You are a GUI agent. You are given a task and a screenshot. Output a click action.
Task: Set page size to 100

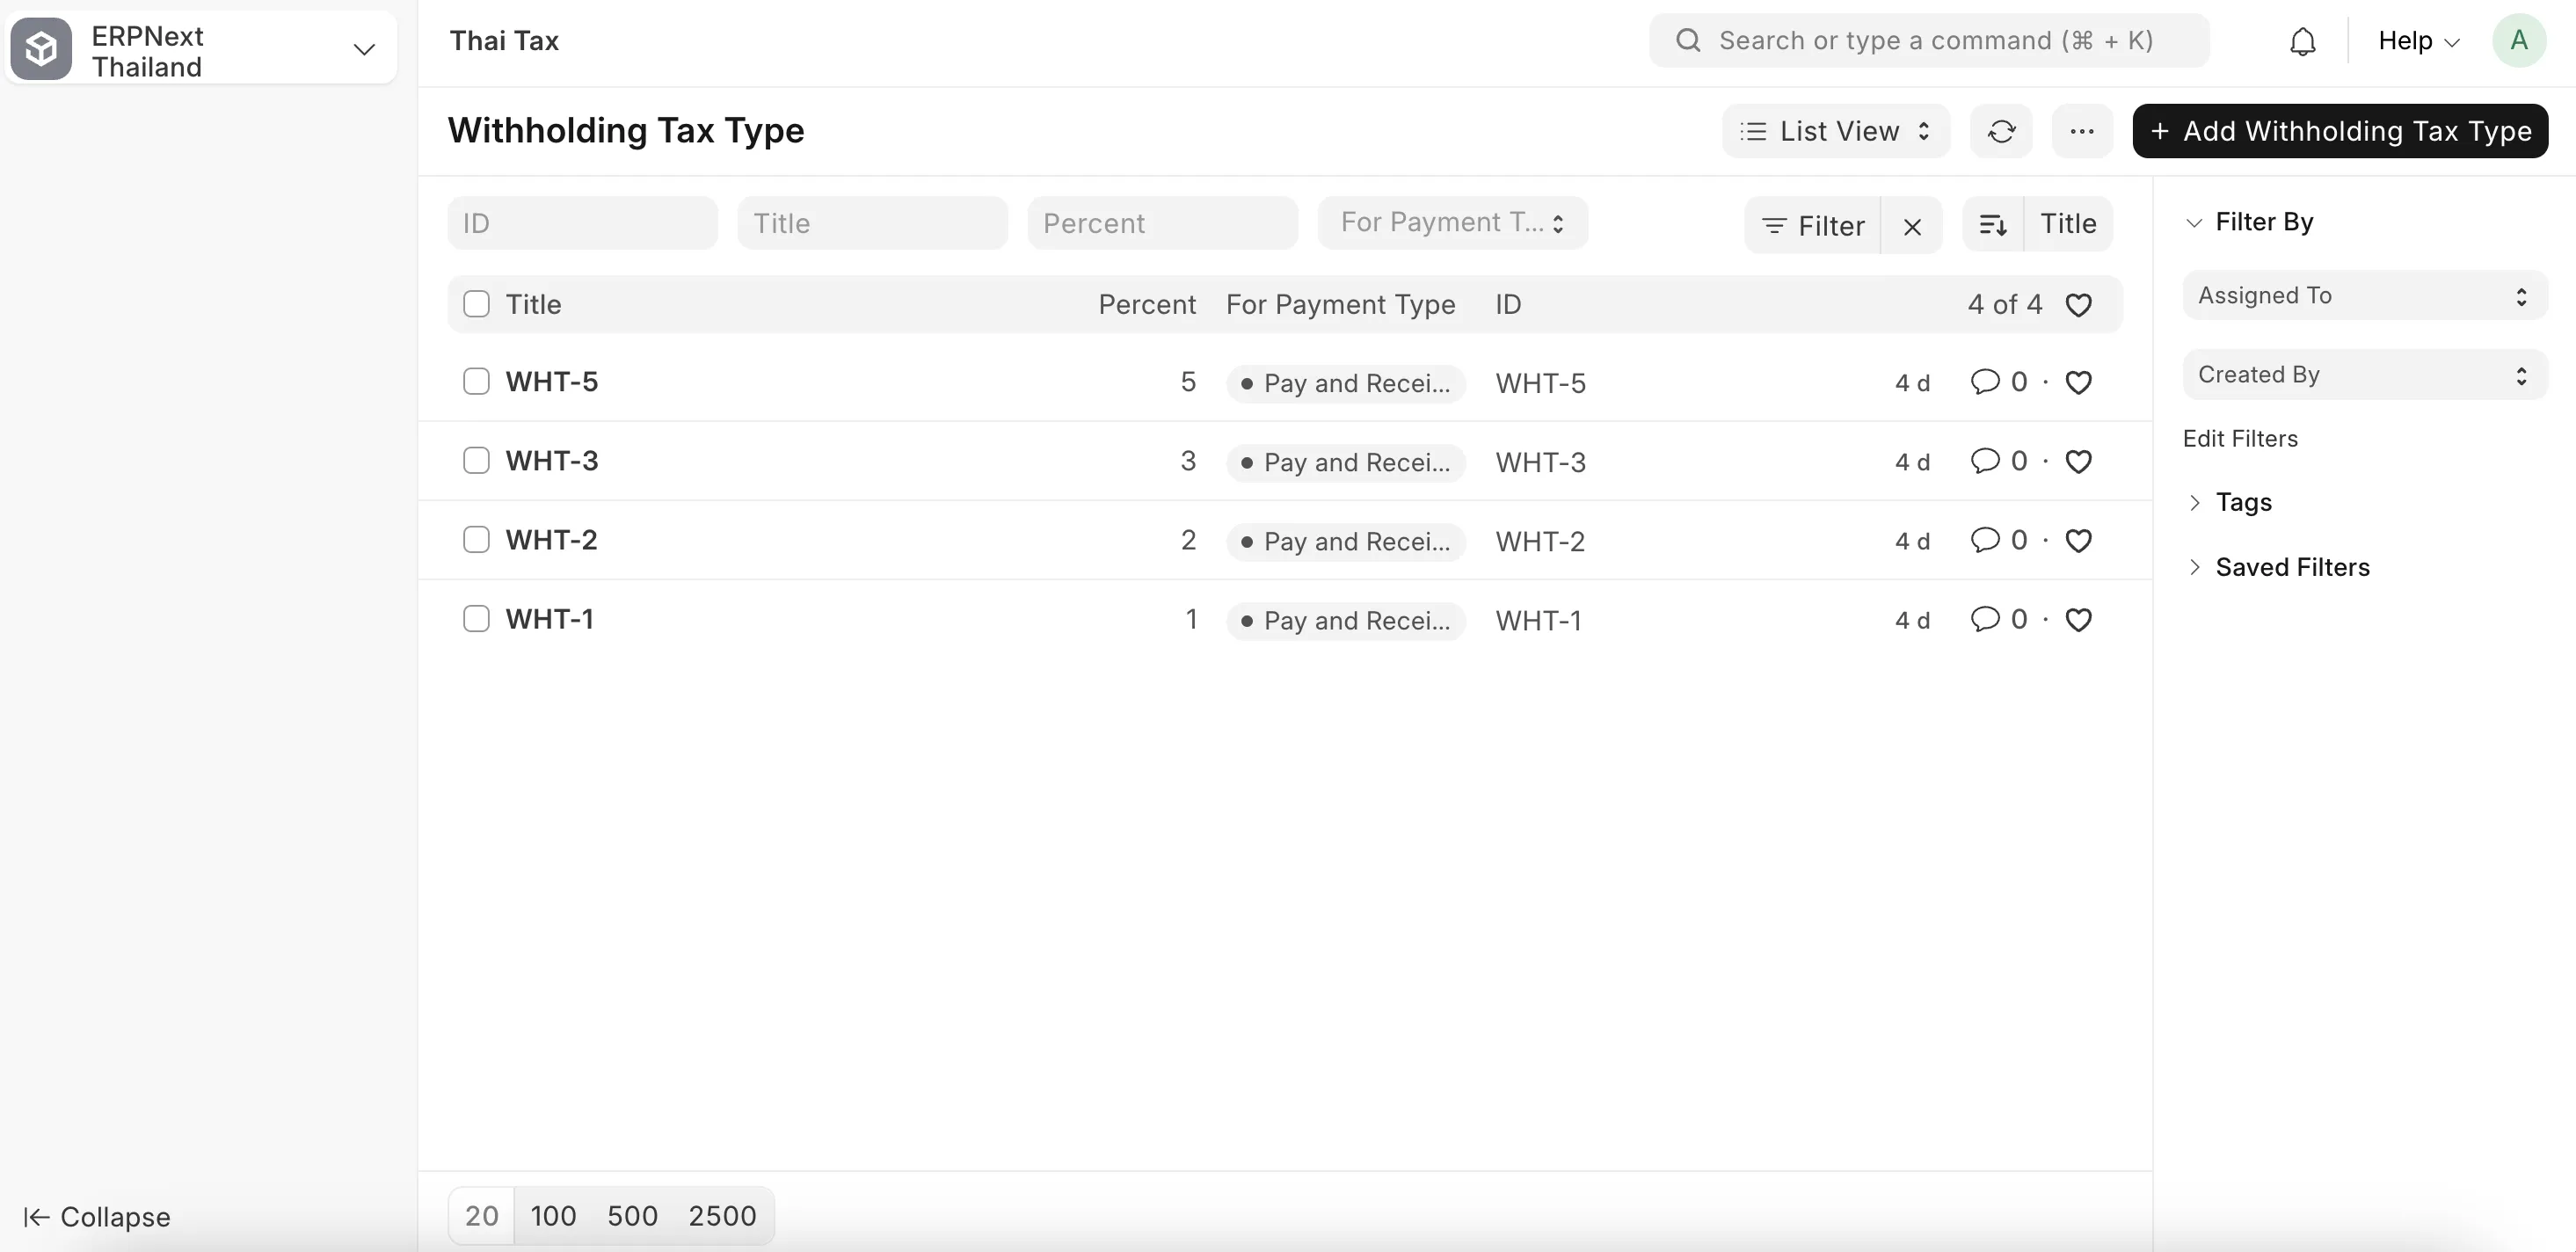(x=553, y=1216)
